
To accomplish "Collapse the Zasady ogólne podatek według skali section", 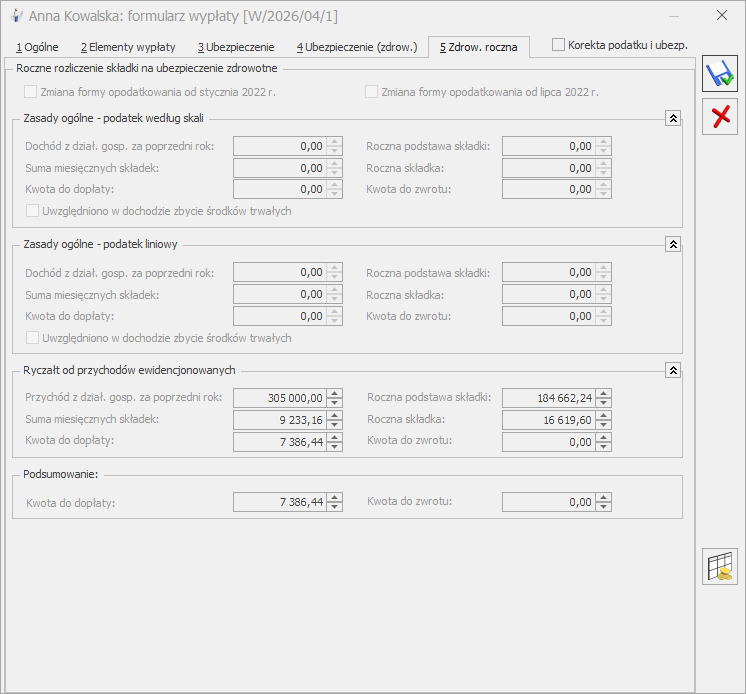I will 673,118.
